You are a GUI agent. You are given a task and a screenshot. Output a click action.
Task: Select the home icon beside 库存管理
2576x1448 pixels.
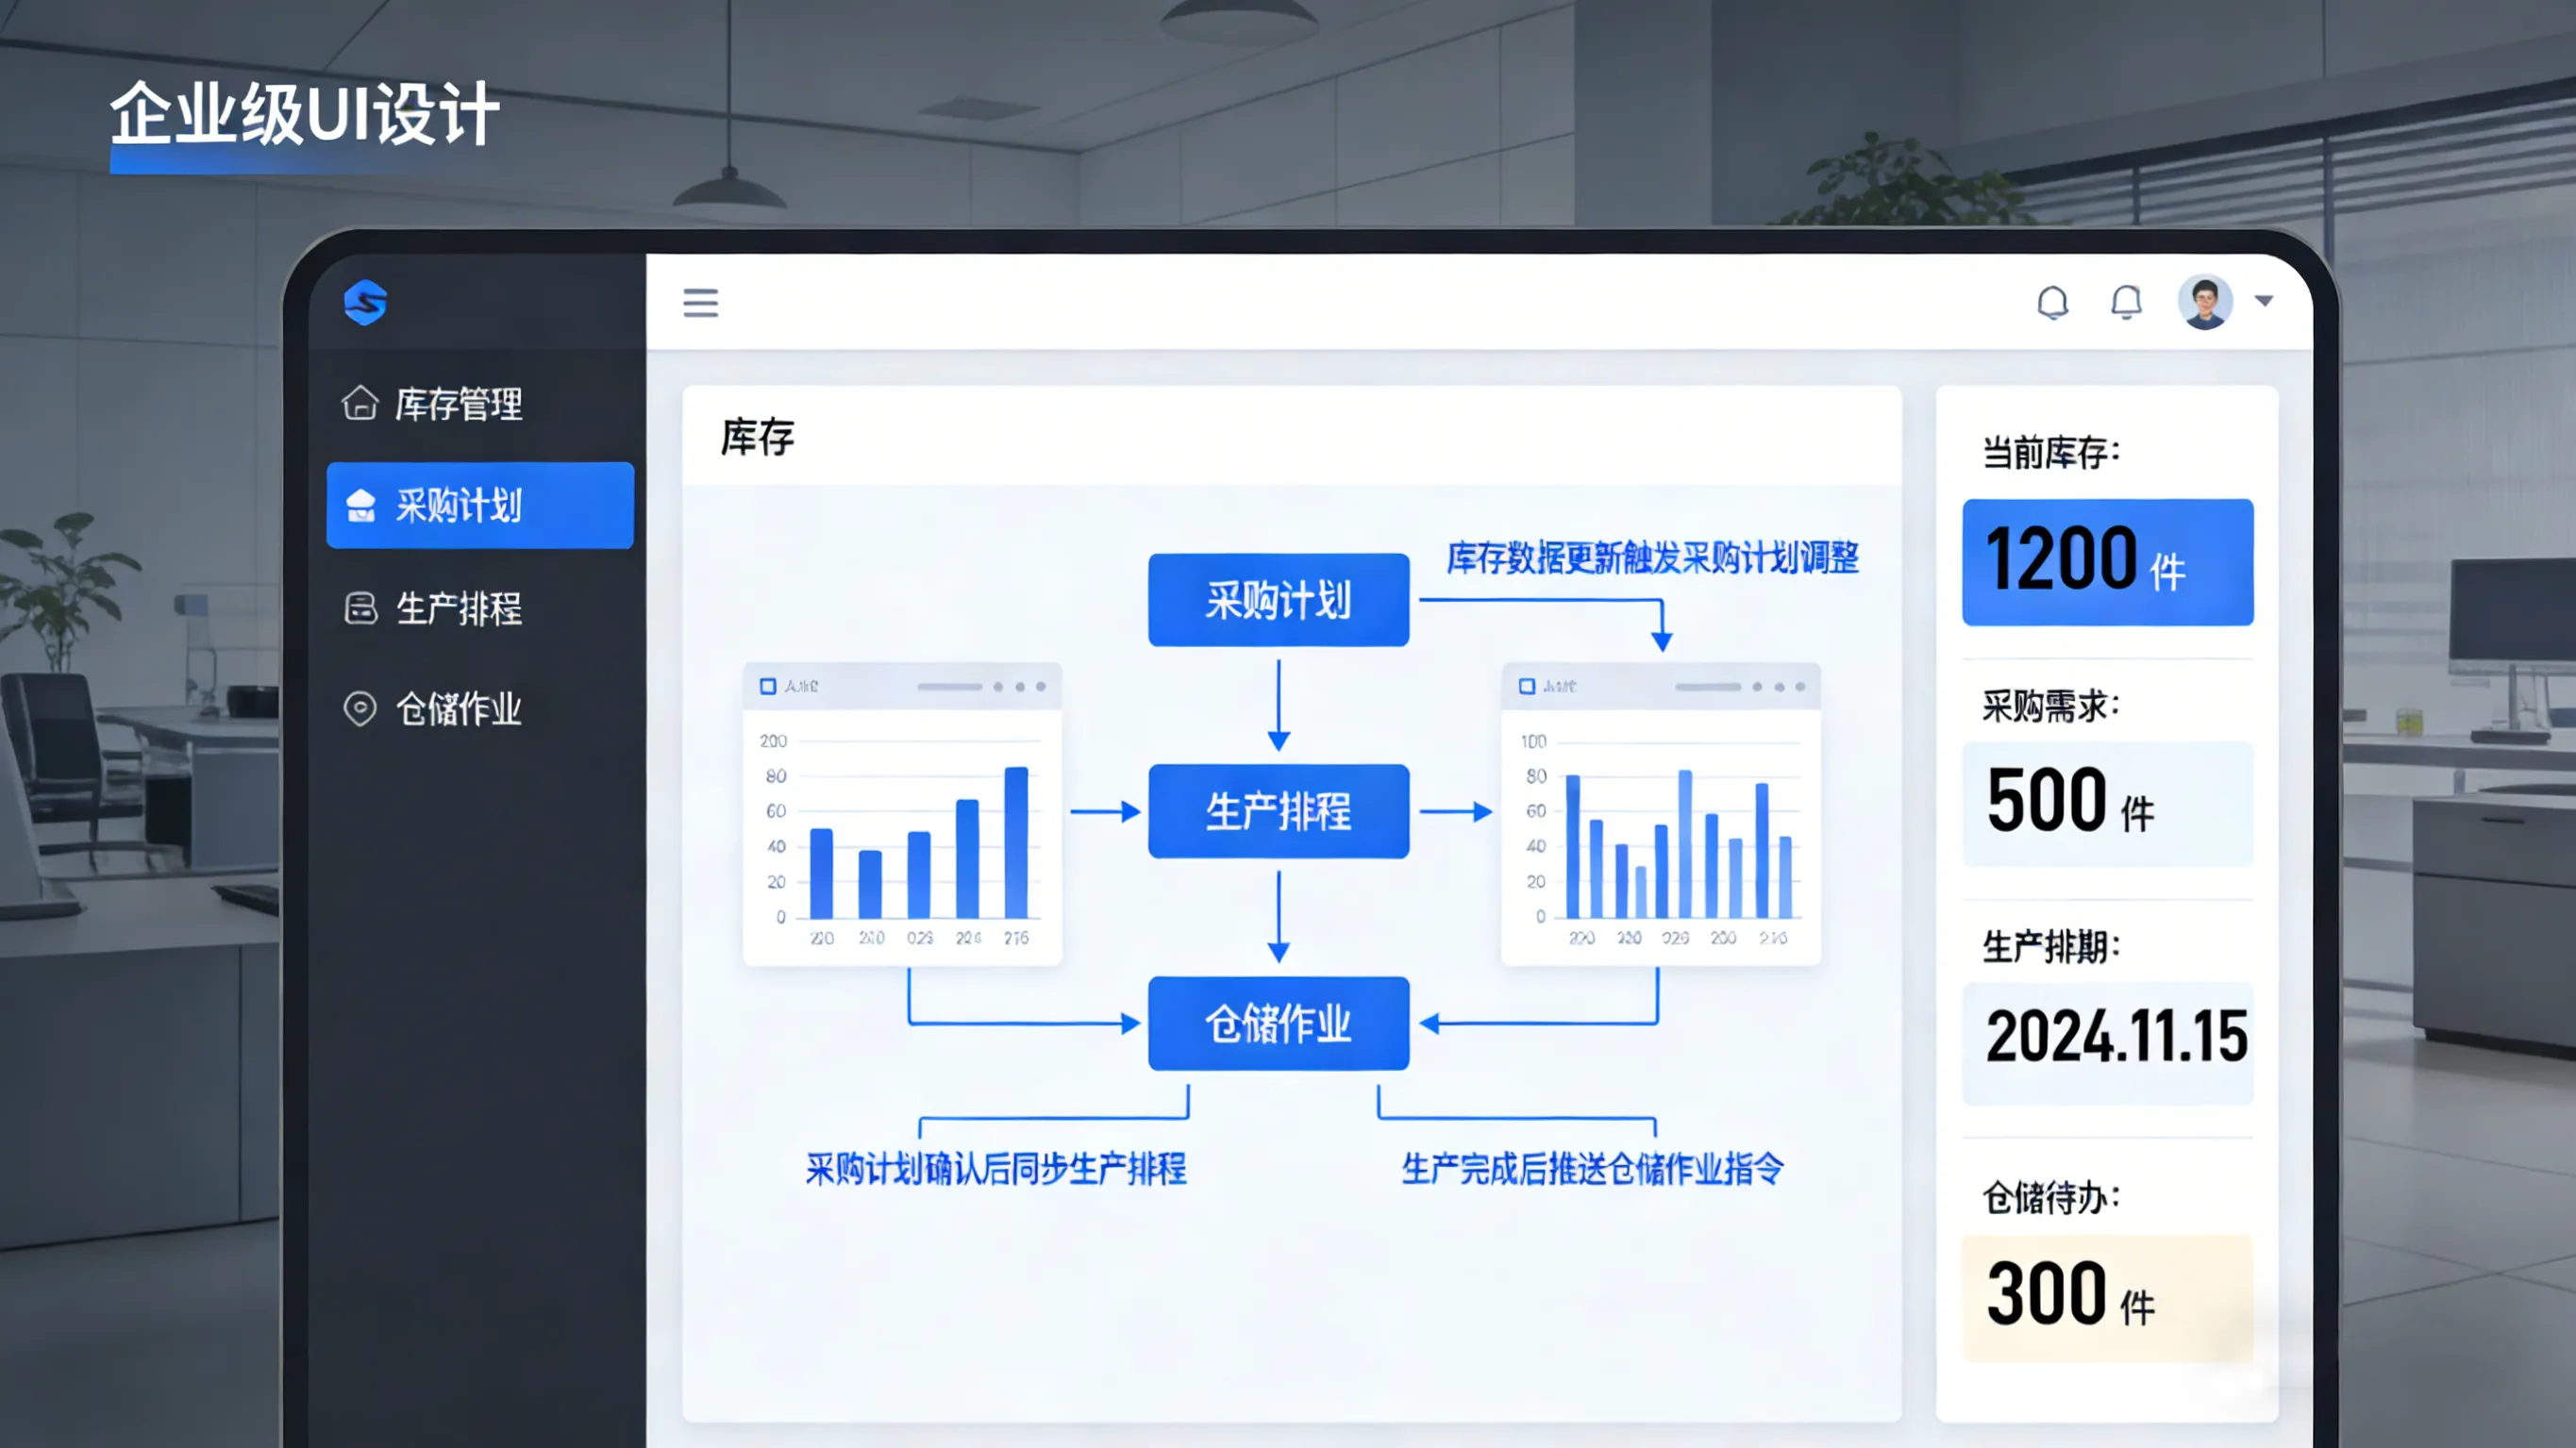pyautogui.click(x=361, y=404)
